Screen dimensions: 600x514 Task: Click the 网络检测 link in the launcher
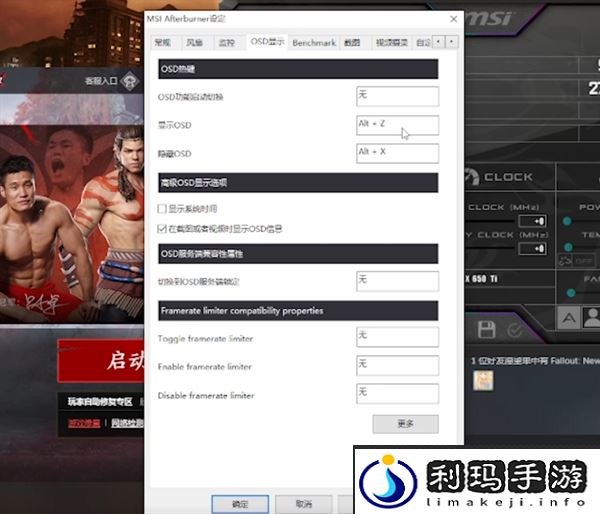click(x=127, y=423)
